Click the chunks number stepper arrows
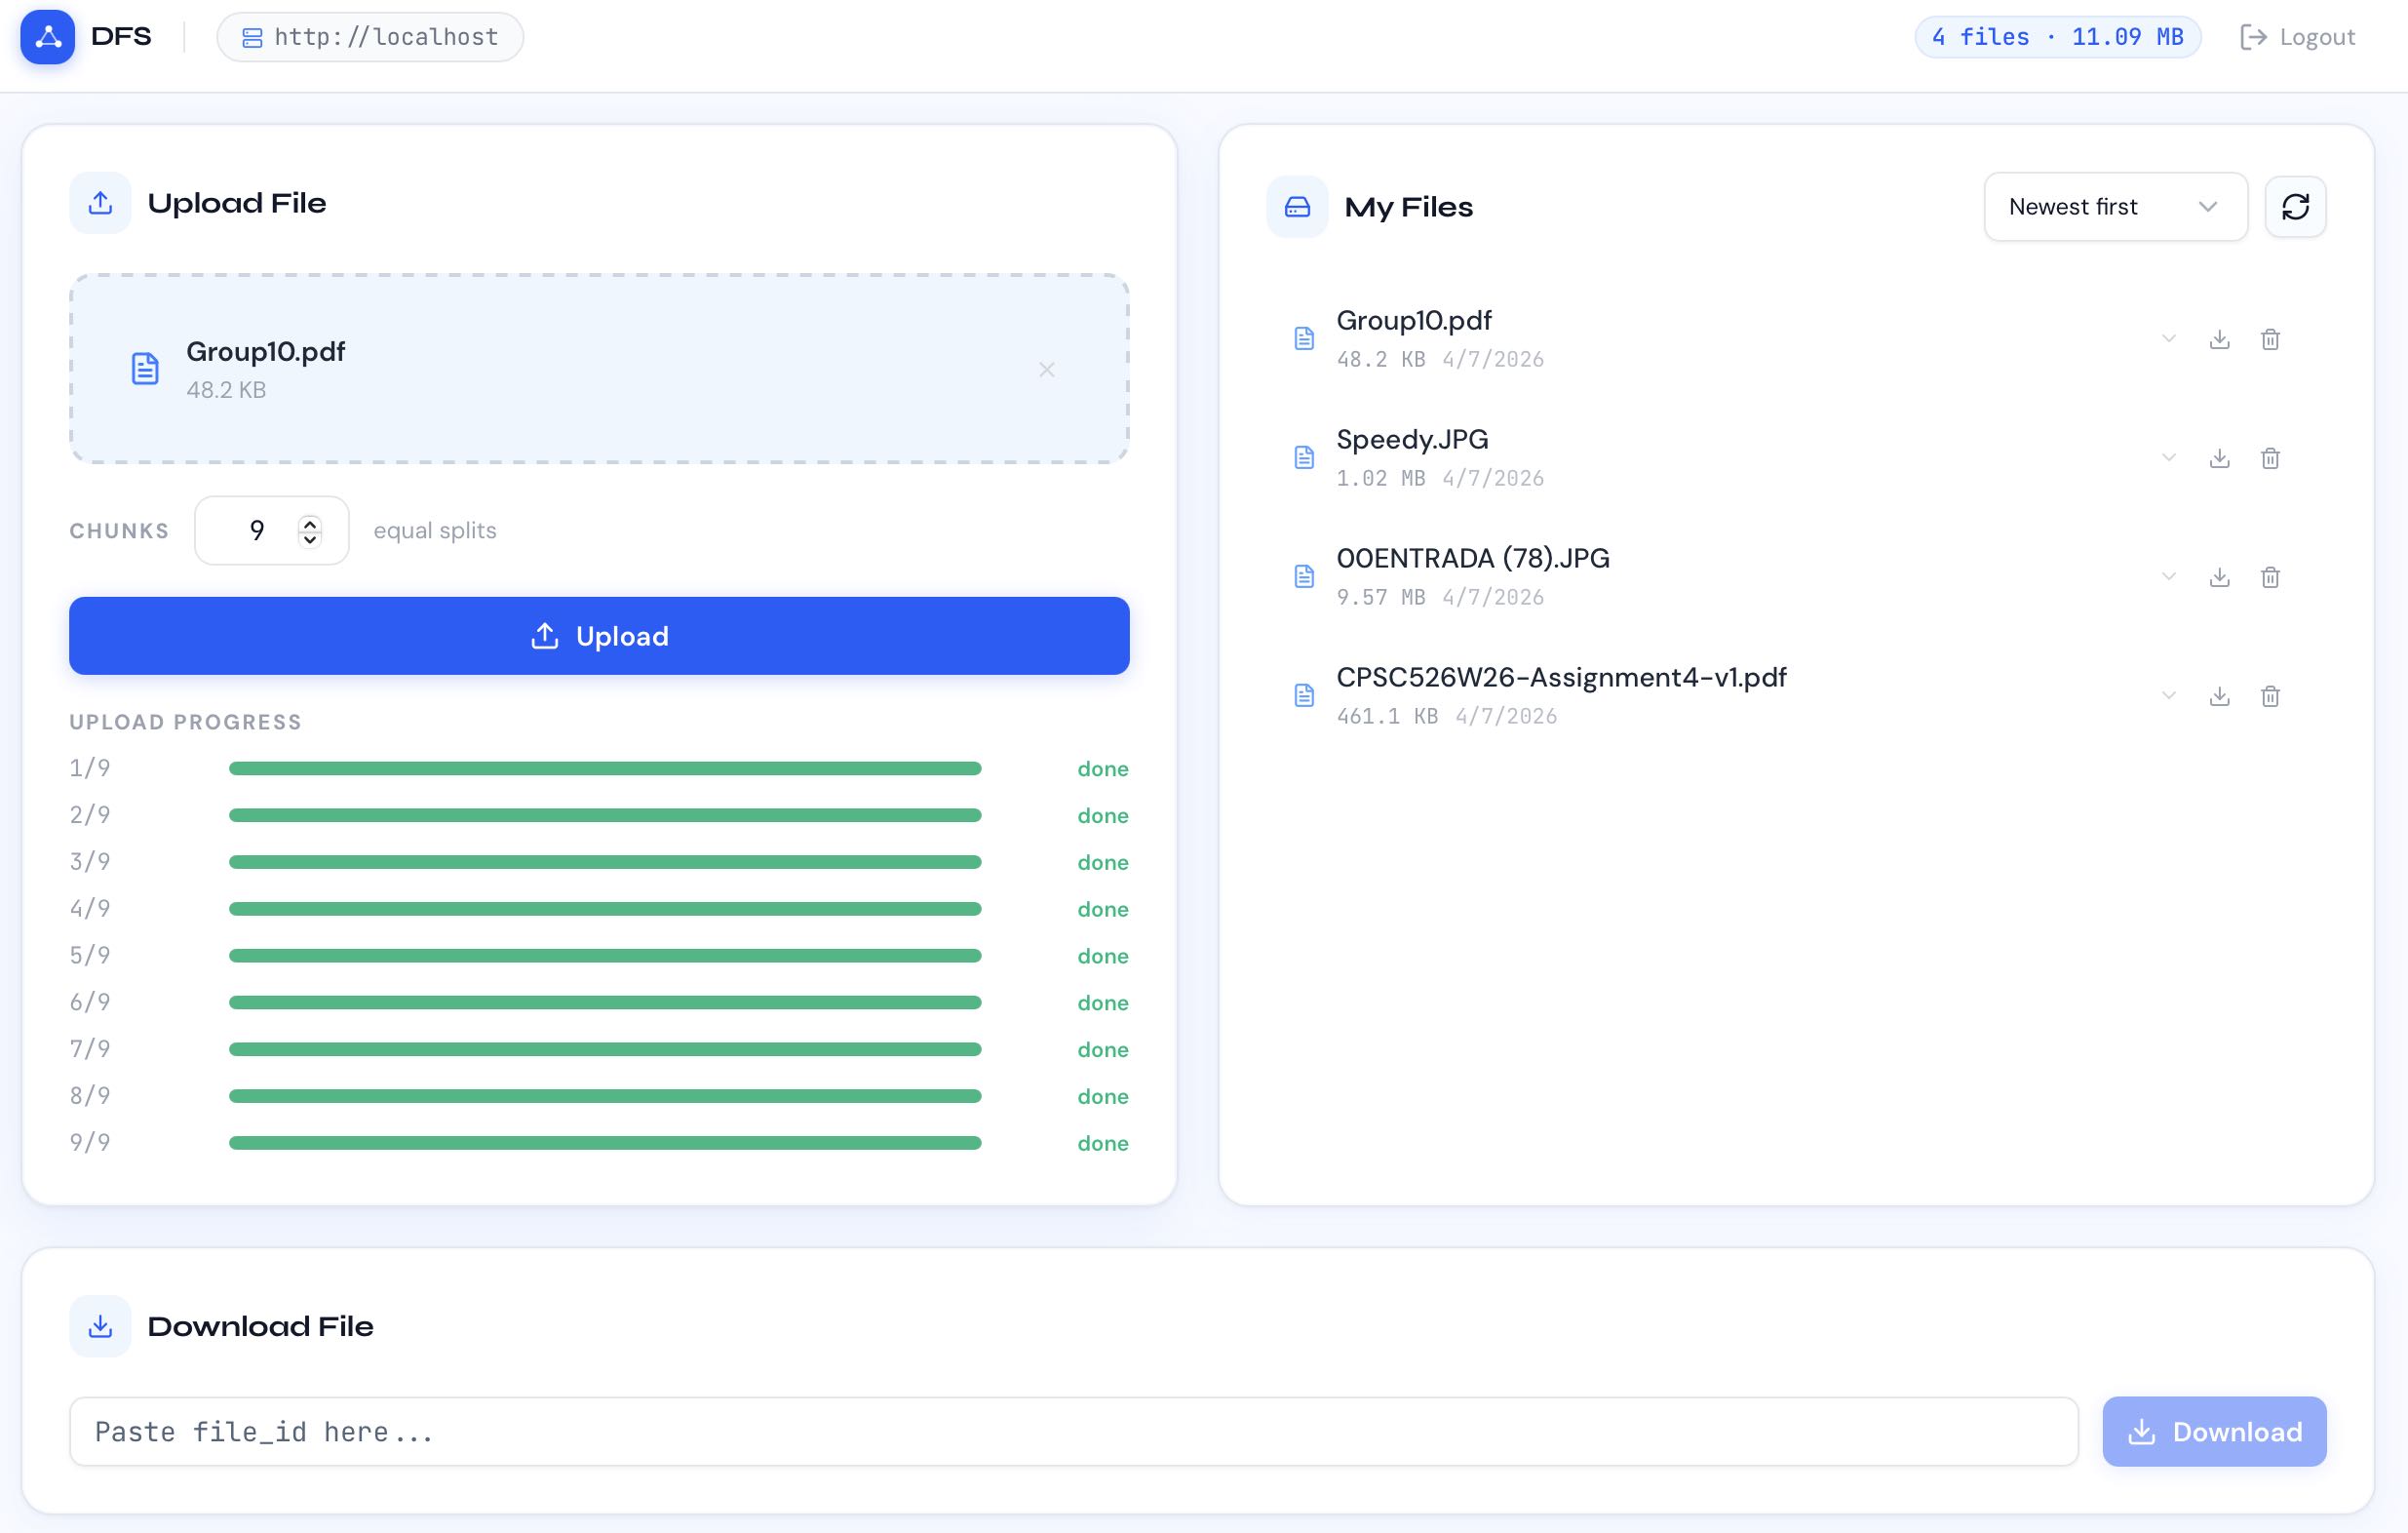Viewport: 2408px width, 1533px height. [x=310, y=531]
